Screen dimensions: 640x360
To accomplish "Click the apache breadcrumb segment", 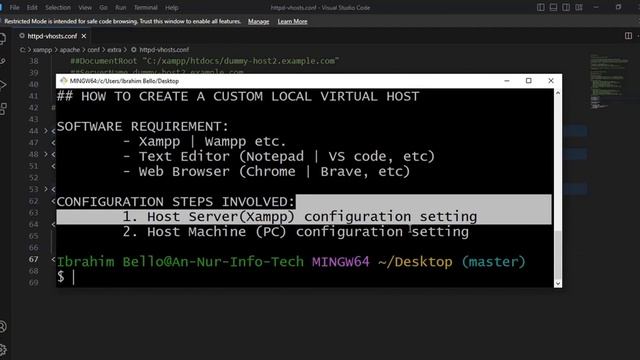I will pos(70,50).
